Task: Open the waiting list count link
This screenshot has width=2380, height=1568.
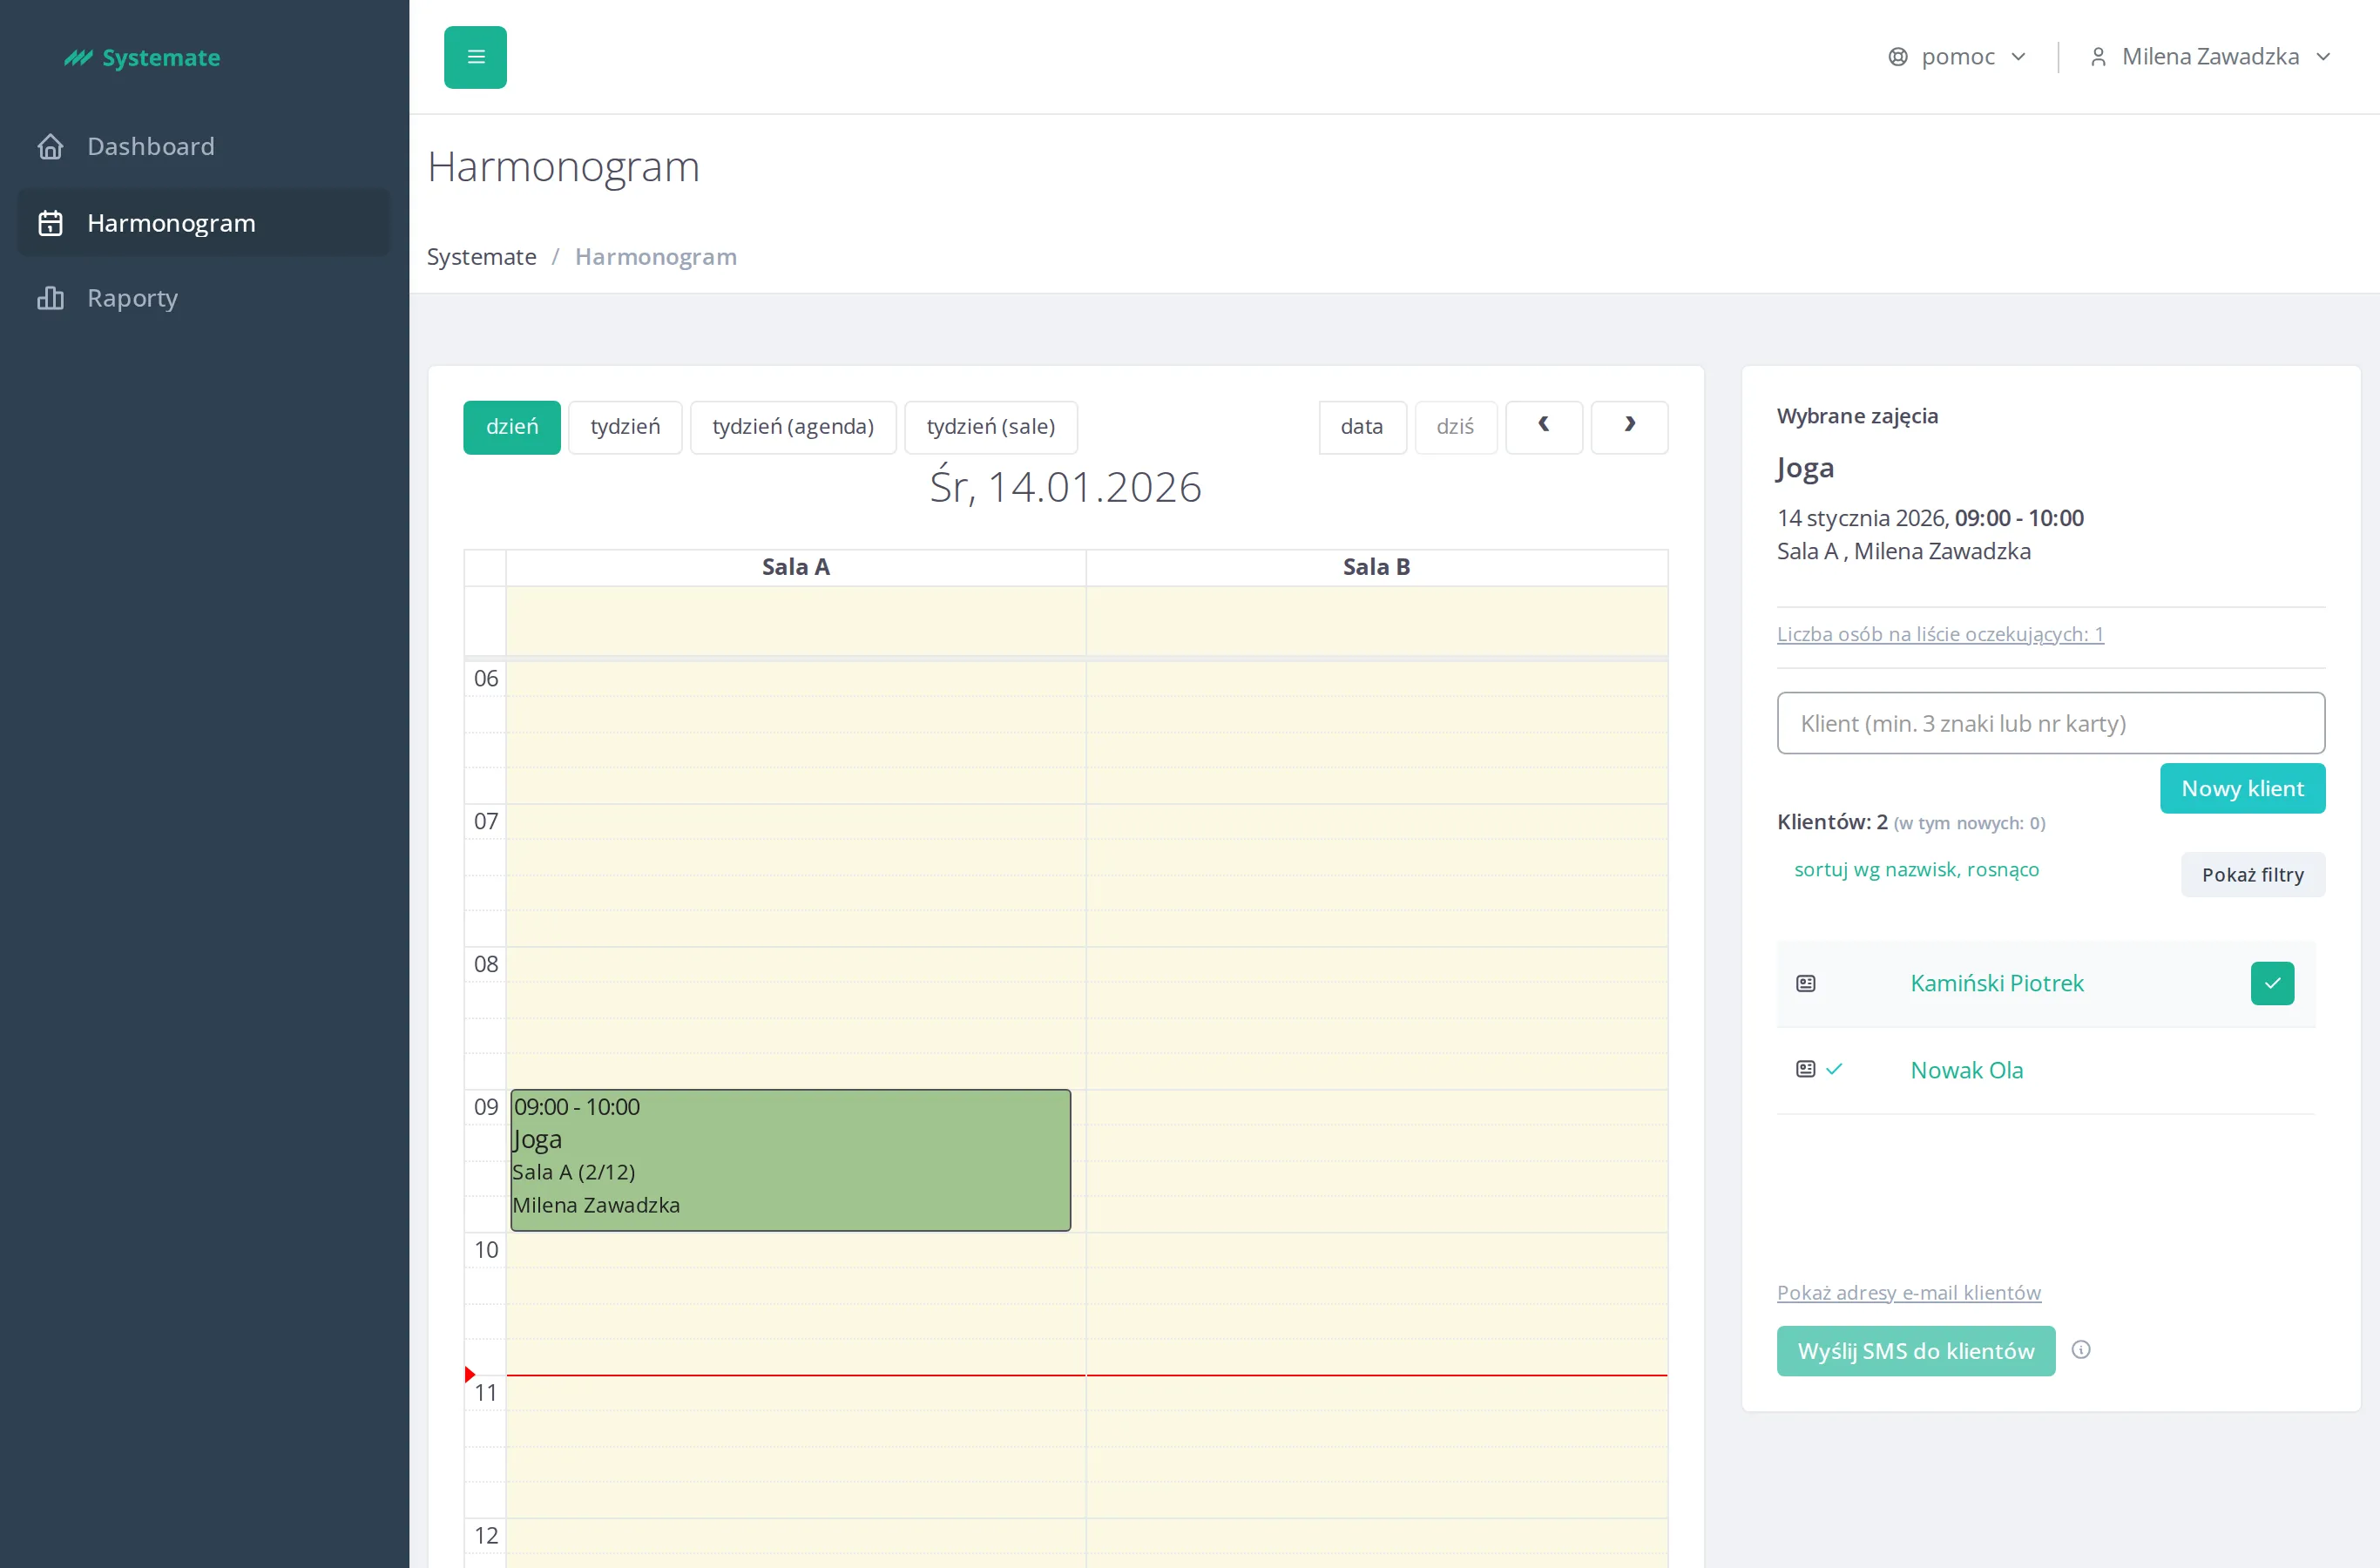Action: point(1940,634)
